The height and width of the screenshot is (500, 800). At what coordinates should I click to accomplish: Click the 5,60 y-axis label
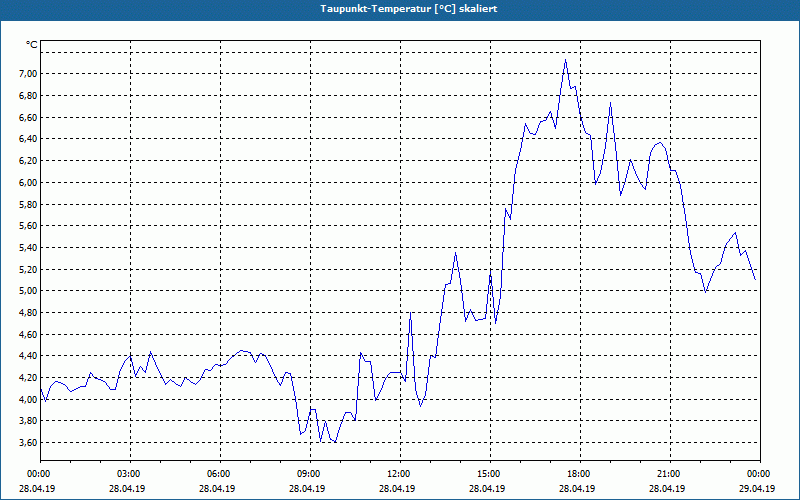point(29,226)
